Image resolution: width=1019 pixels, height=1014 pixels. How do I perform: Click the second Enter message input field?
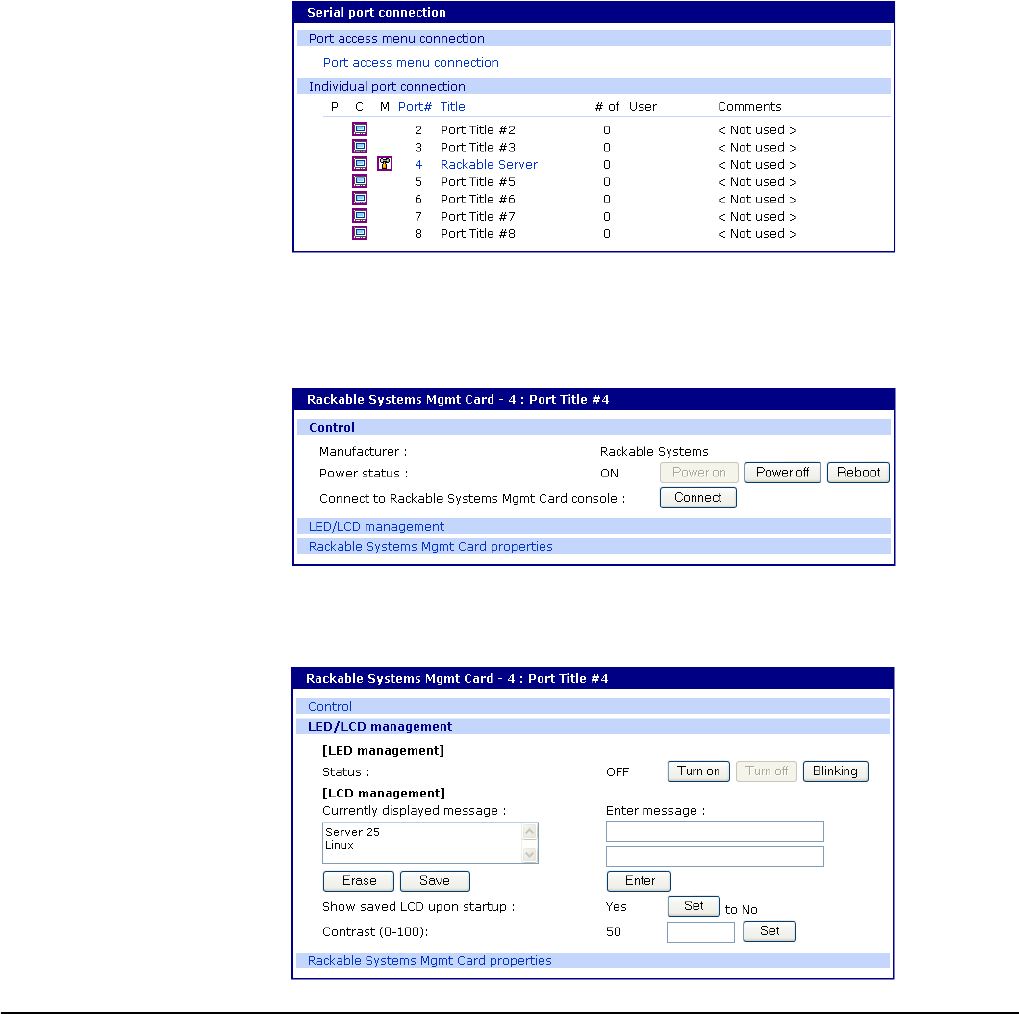(x=715, y=856)
